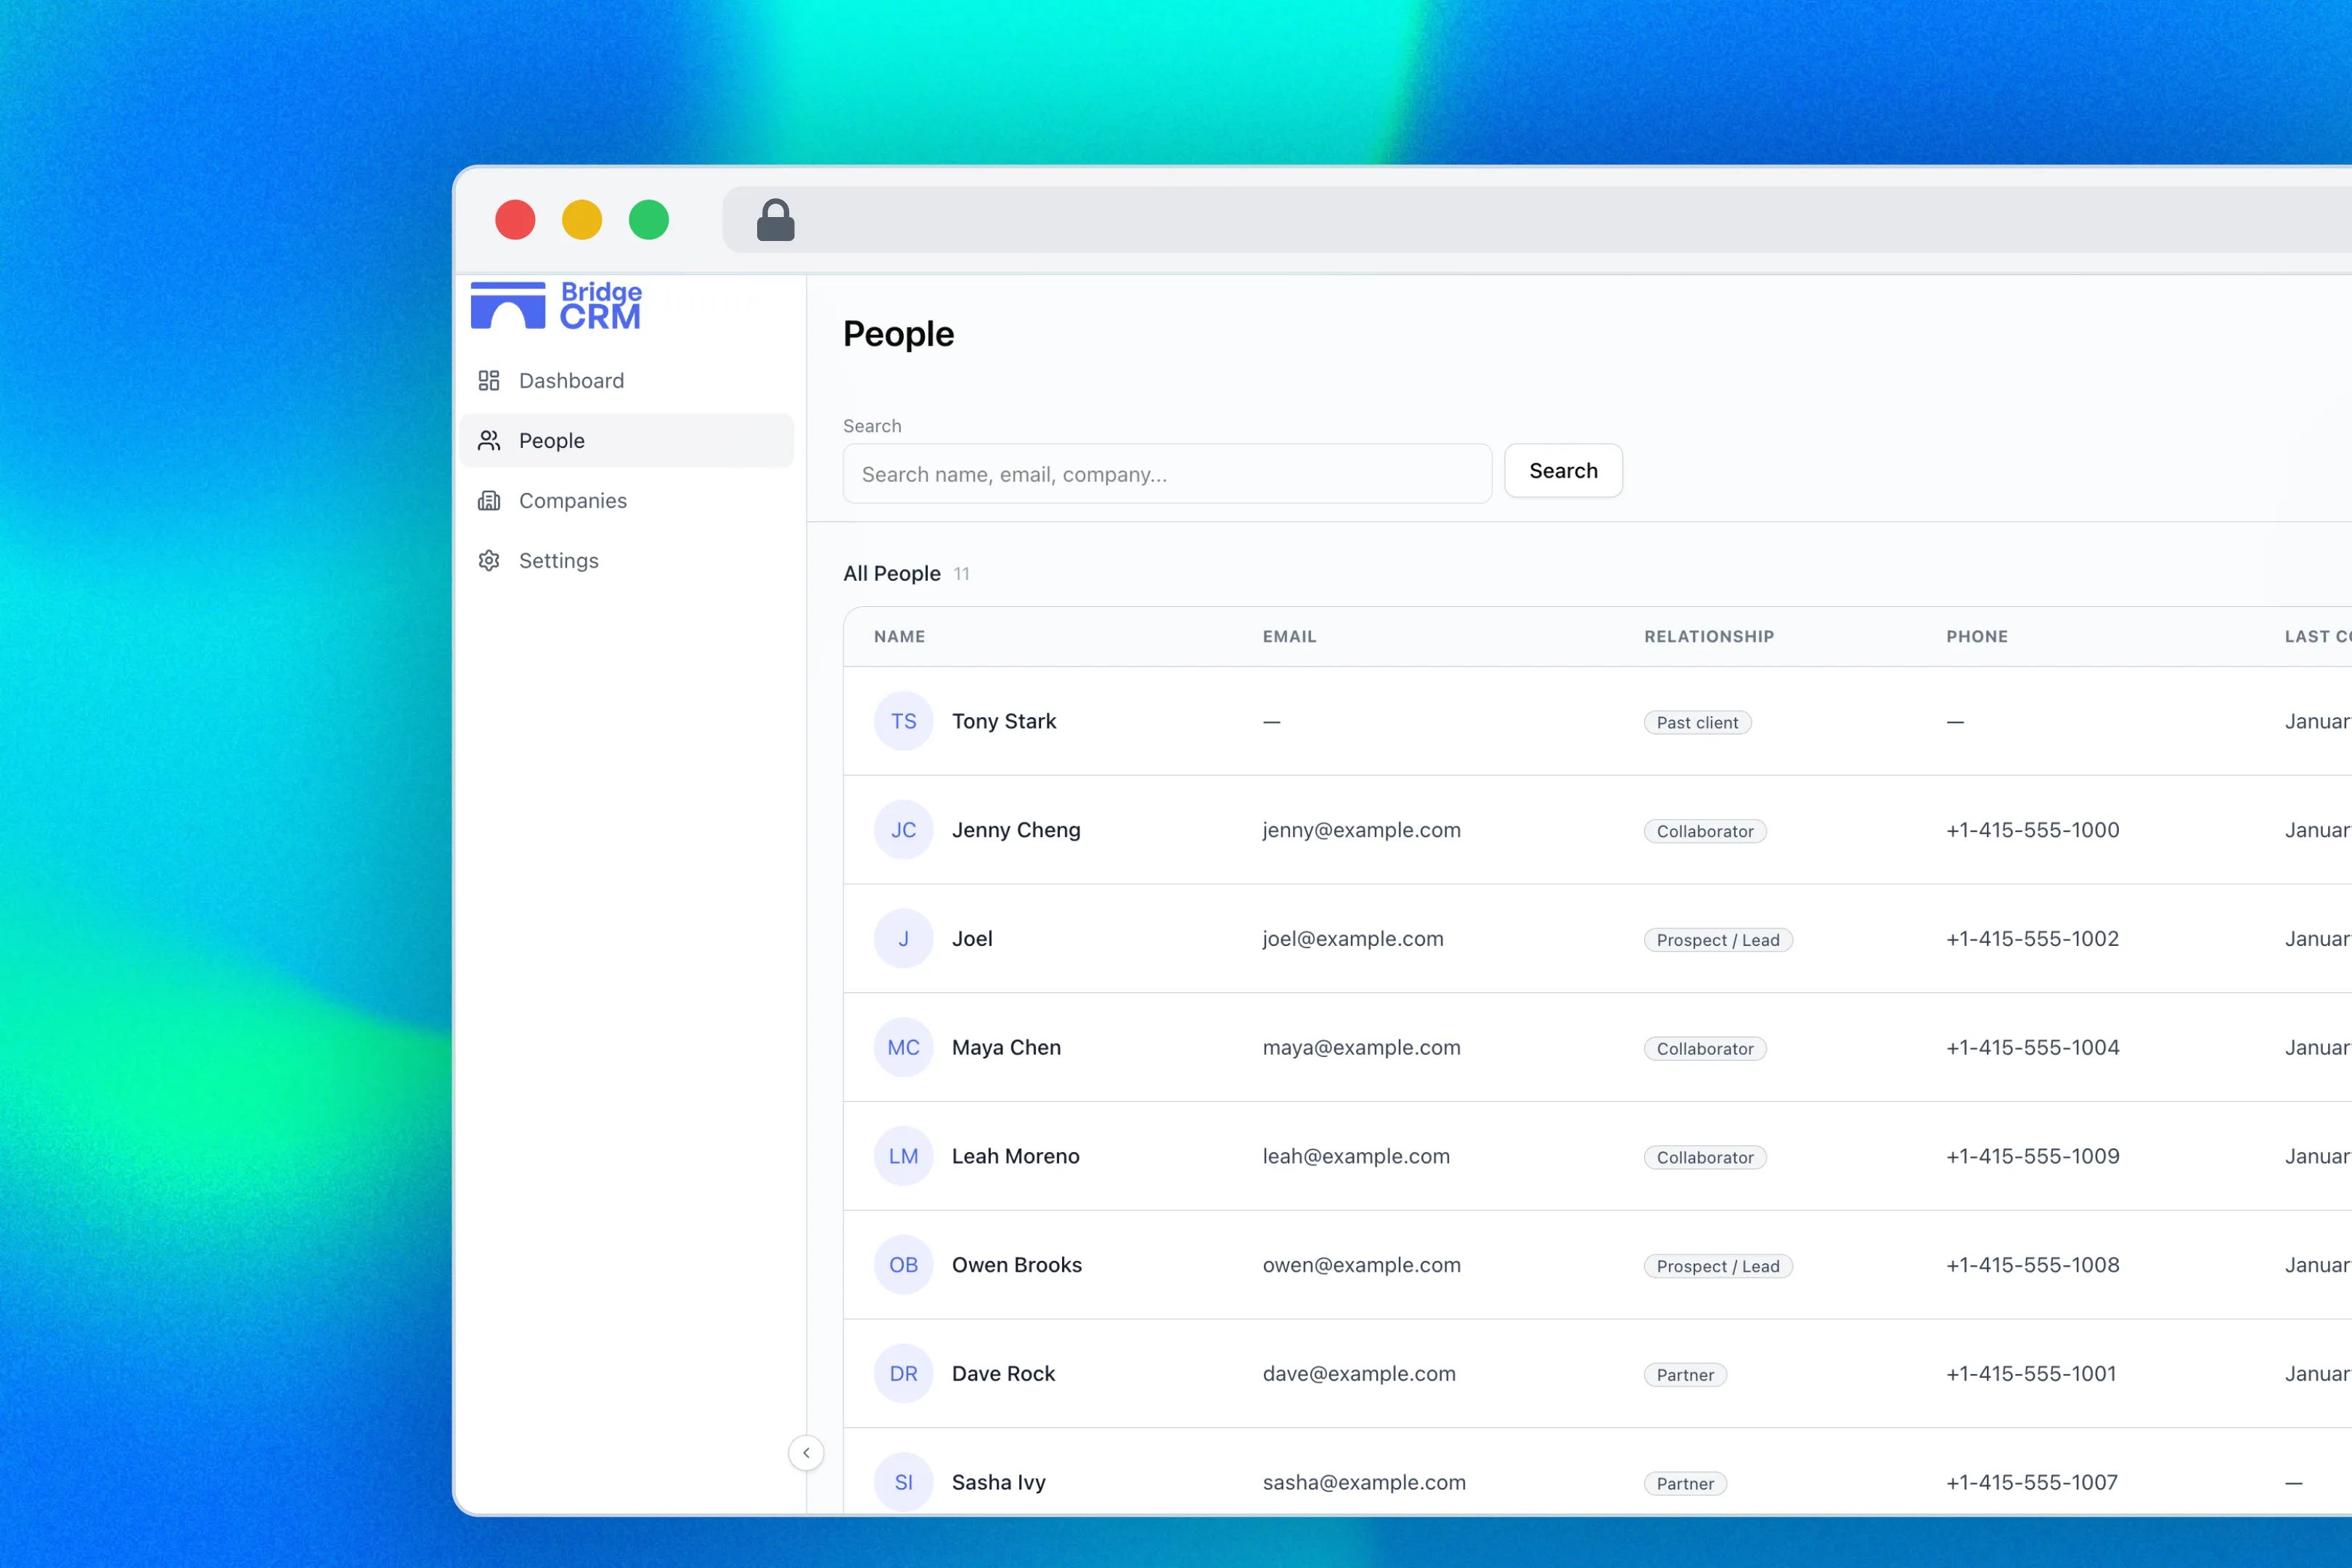Viewport: 2352px width, 1568px height.
Task: Click the browser address bar
Action: click(1500, 220)
